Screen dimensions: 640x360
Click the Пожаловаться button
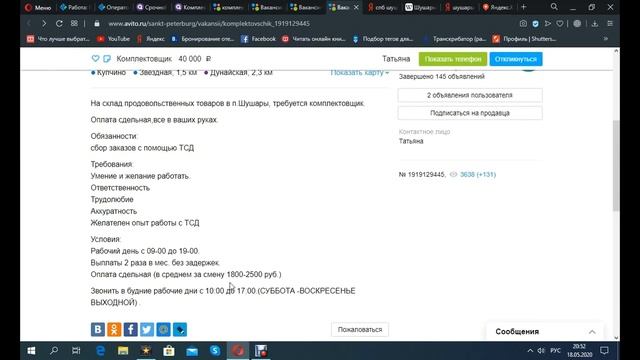coord(360,329)
